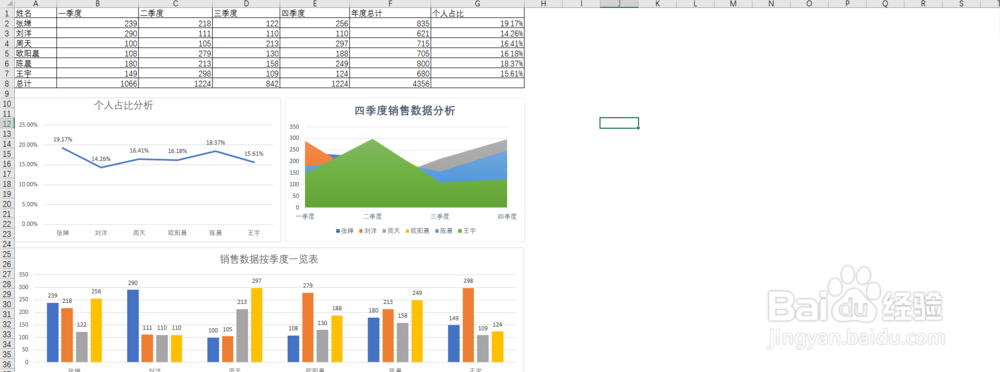Click the 二季度 table header cell
The height and width of the screenshot is (372, 1000).
[x=175, y=12]
